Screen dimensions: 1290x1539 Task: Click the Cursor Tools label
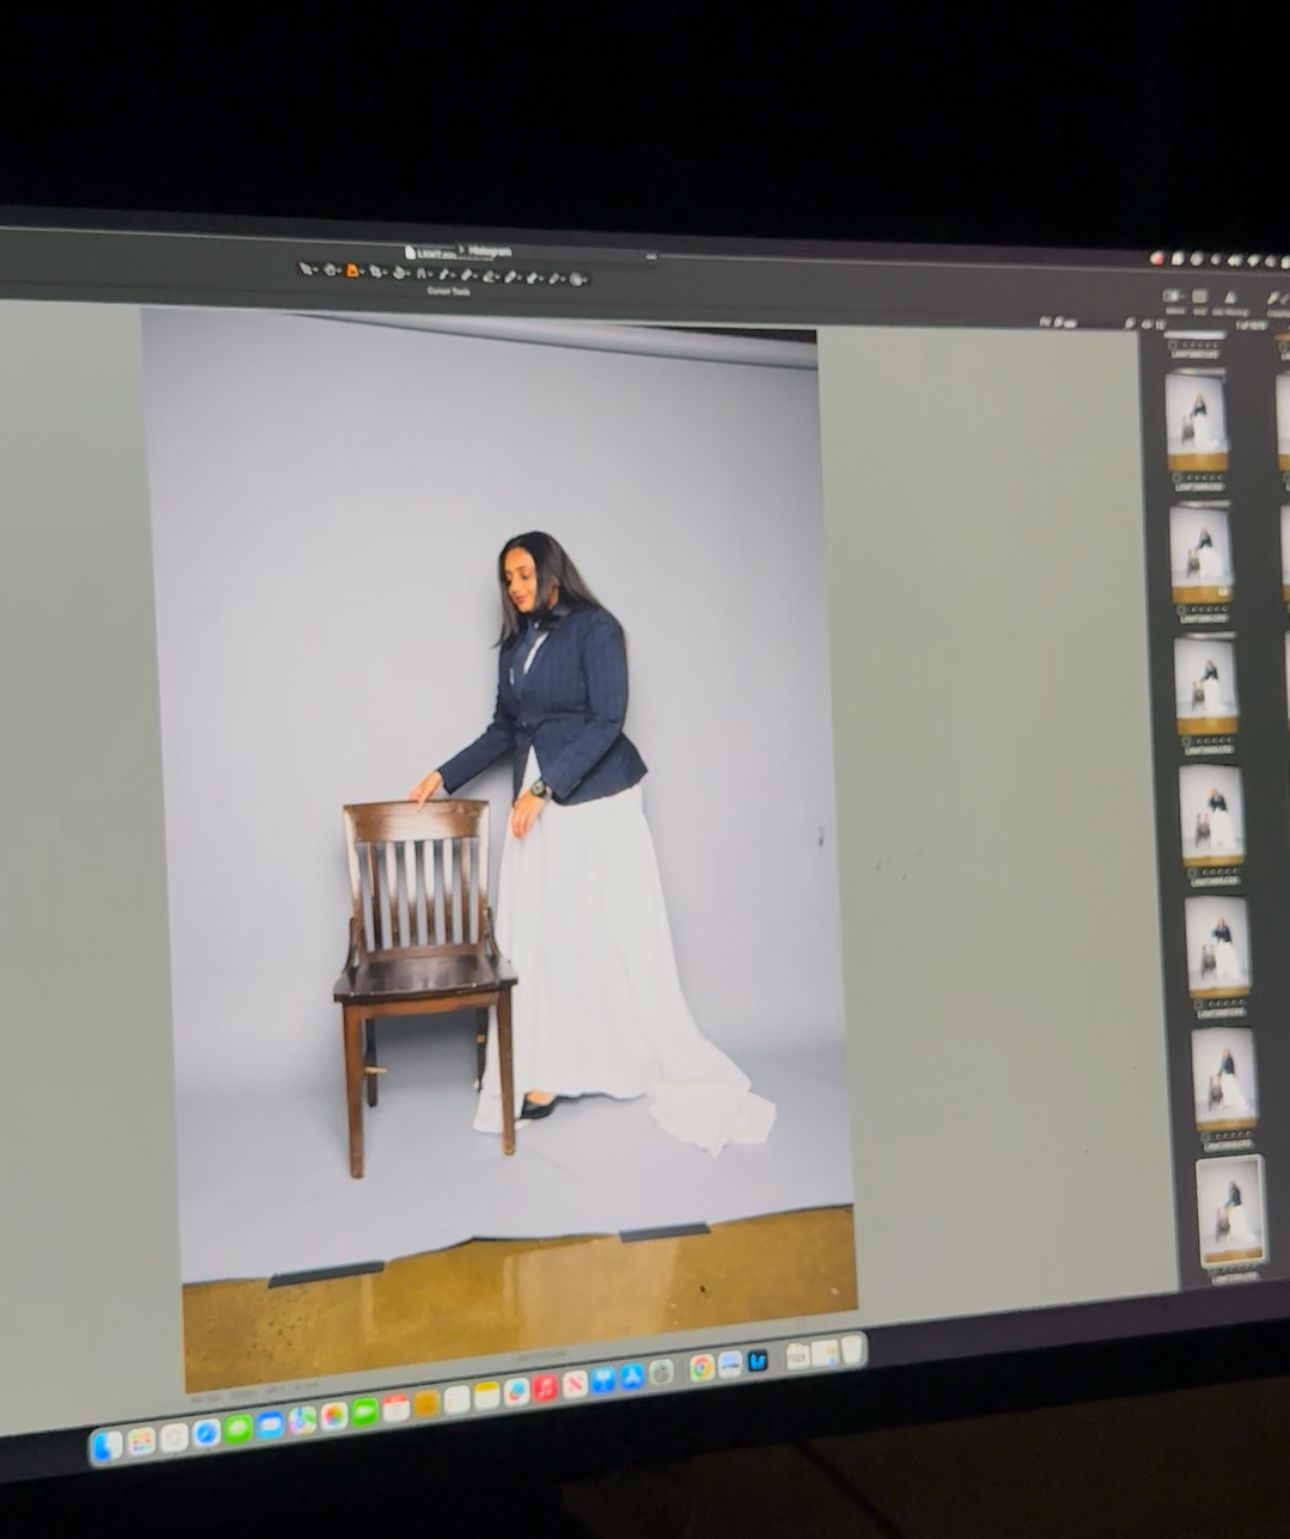point(449,291)
